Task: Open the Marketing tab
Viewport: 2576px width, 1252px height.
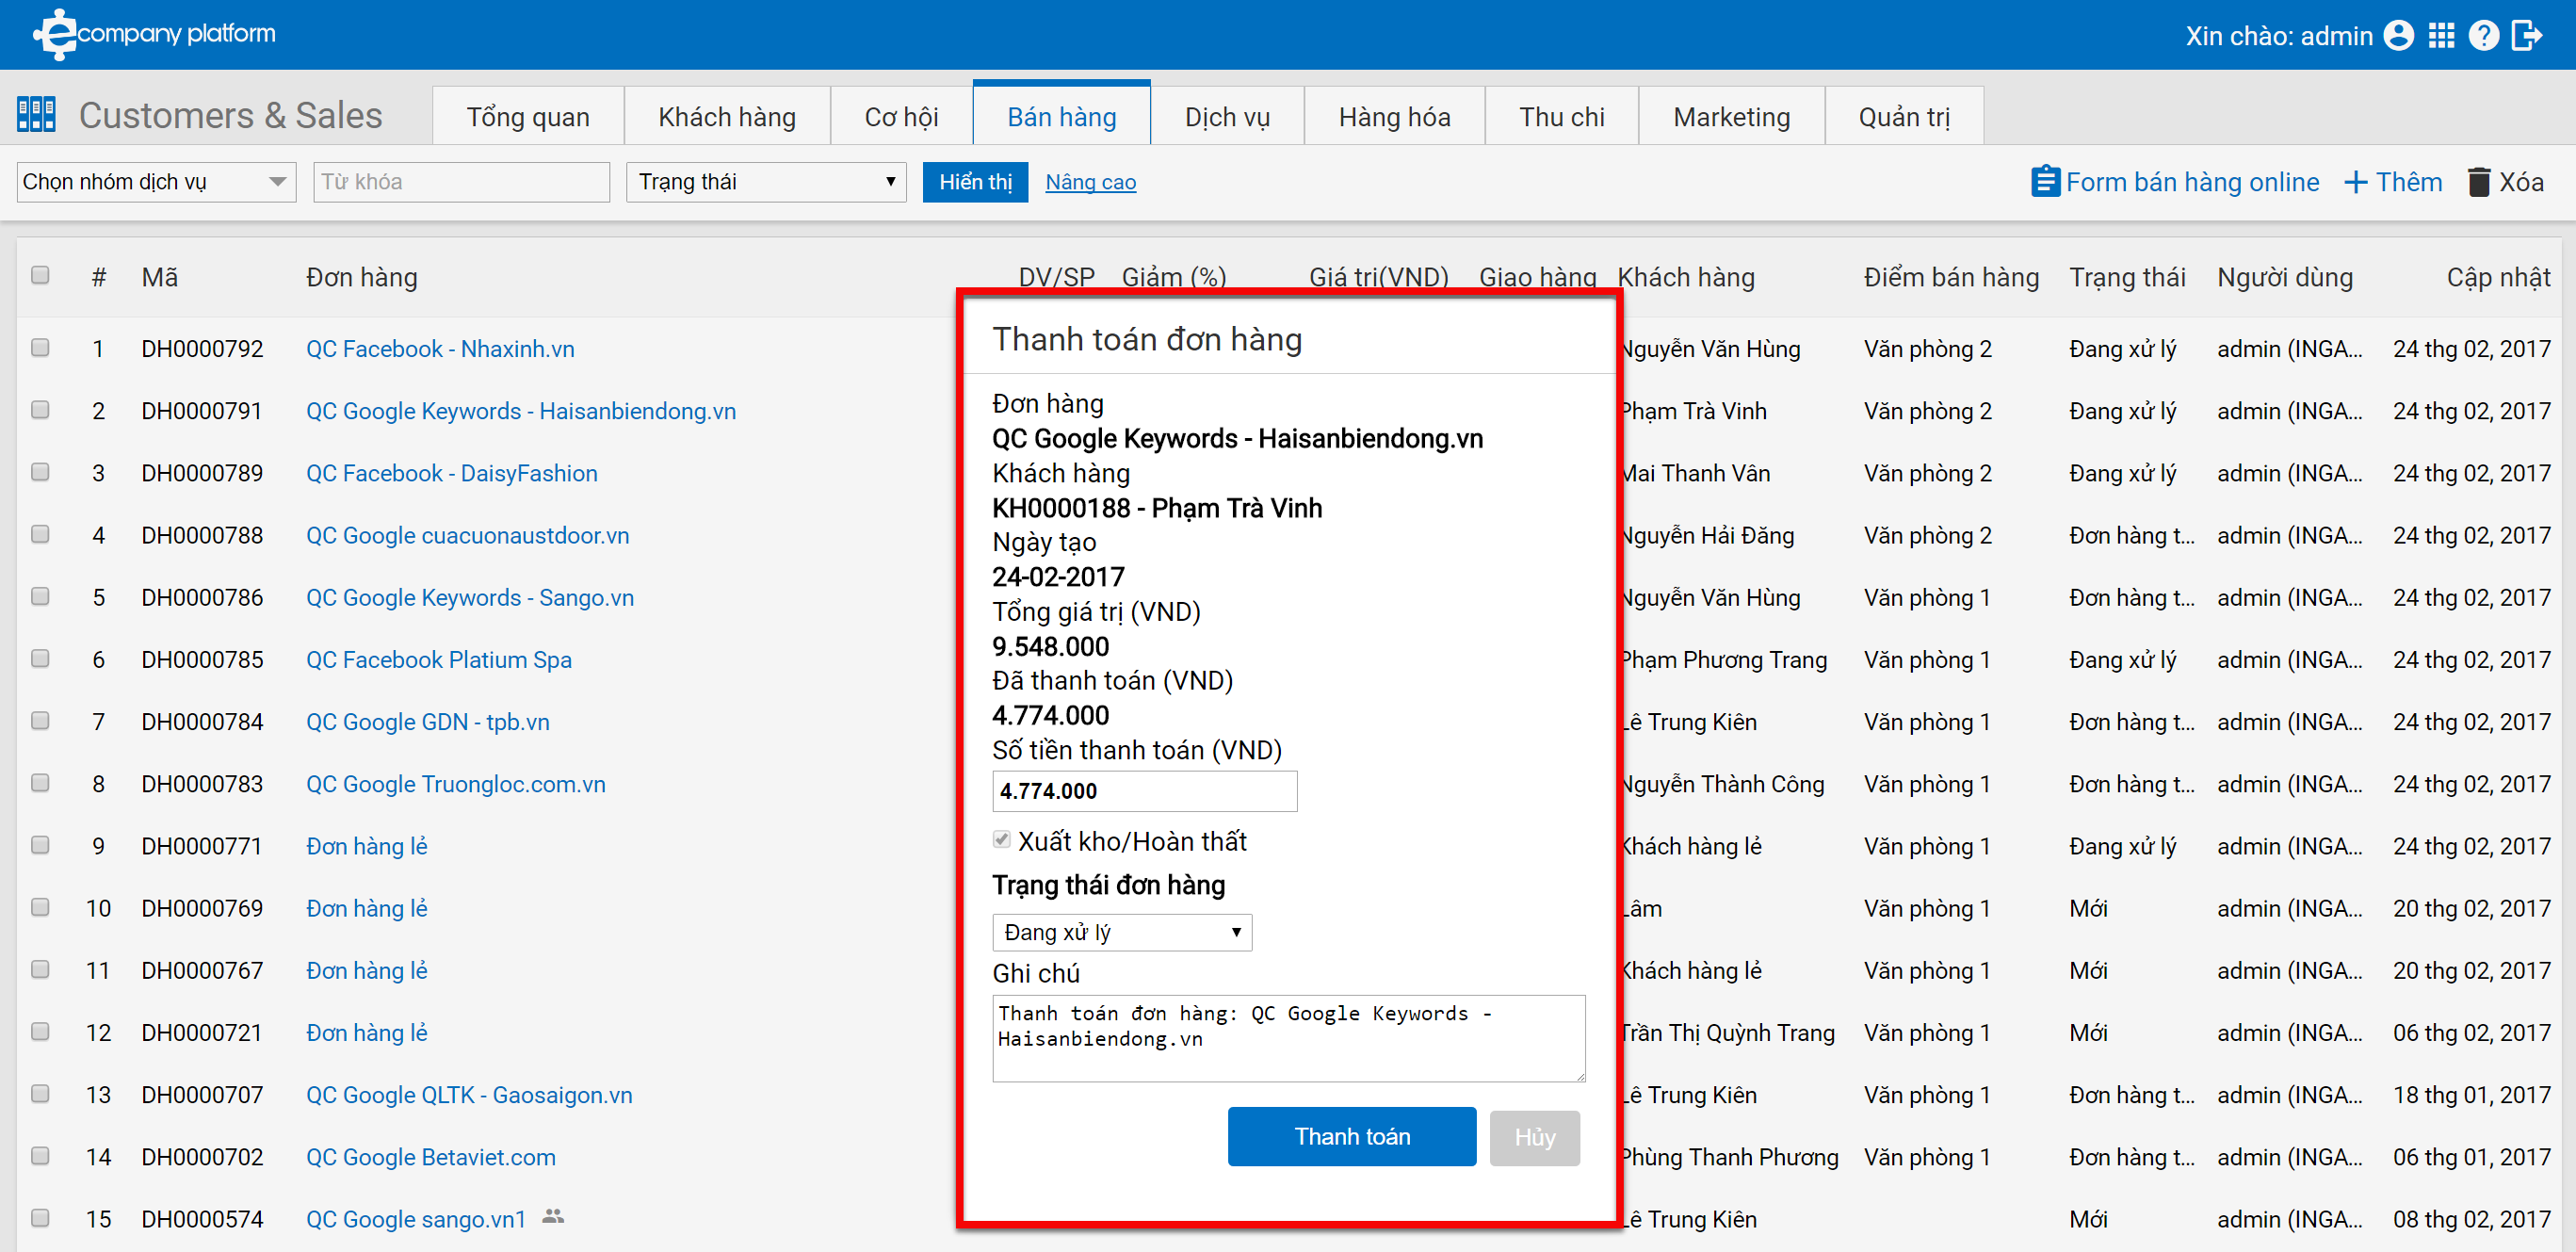Action: tap(1731, 117)
